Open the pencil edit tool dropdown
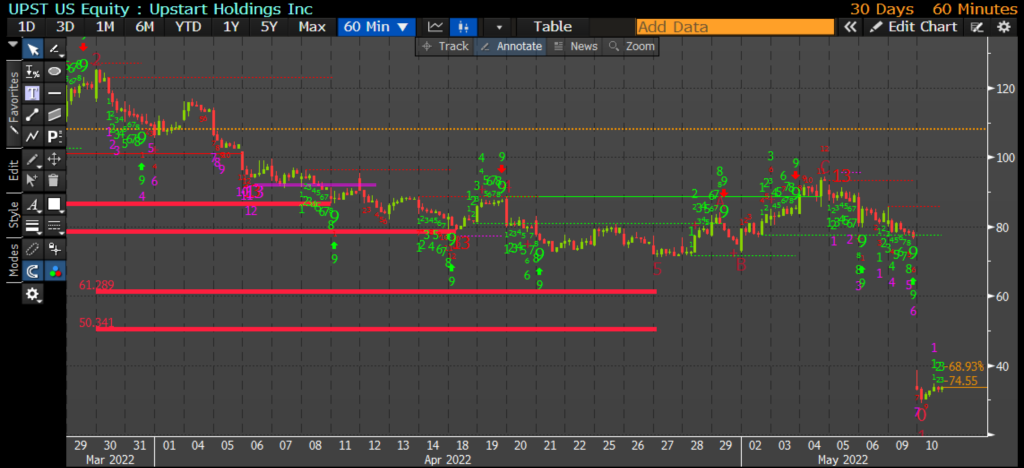 [x=33, y=159]
